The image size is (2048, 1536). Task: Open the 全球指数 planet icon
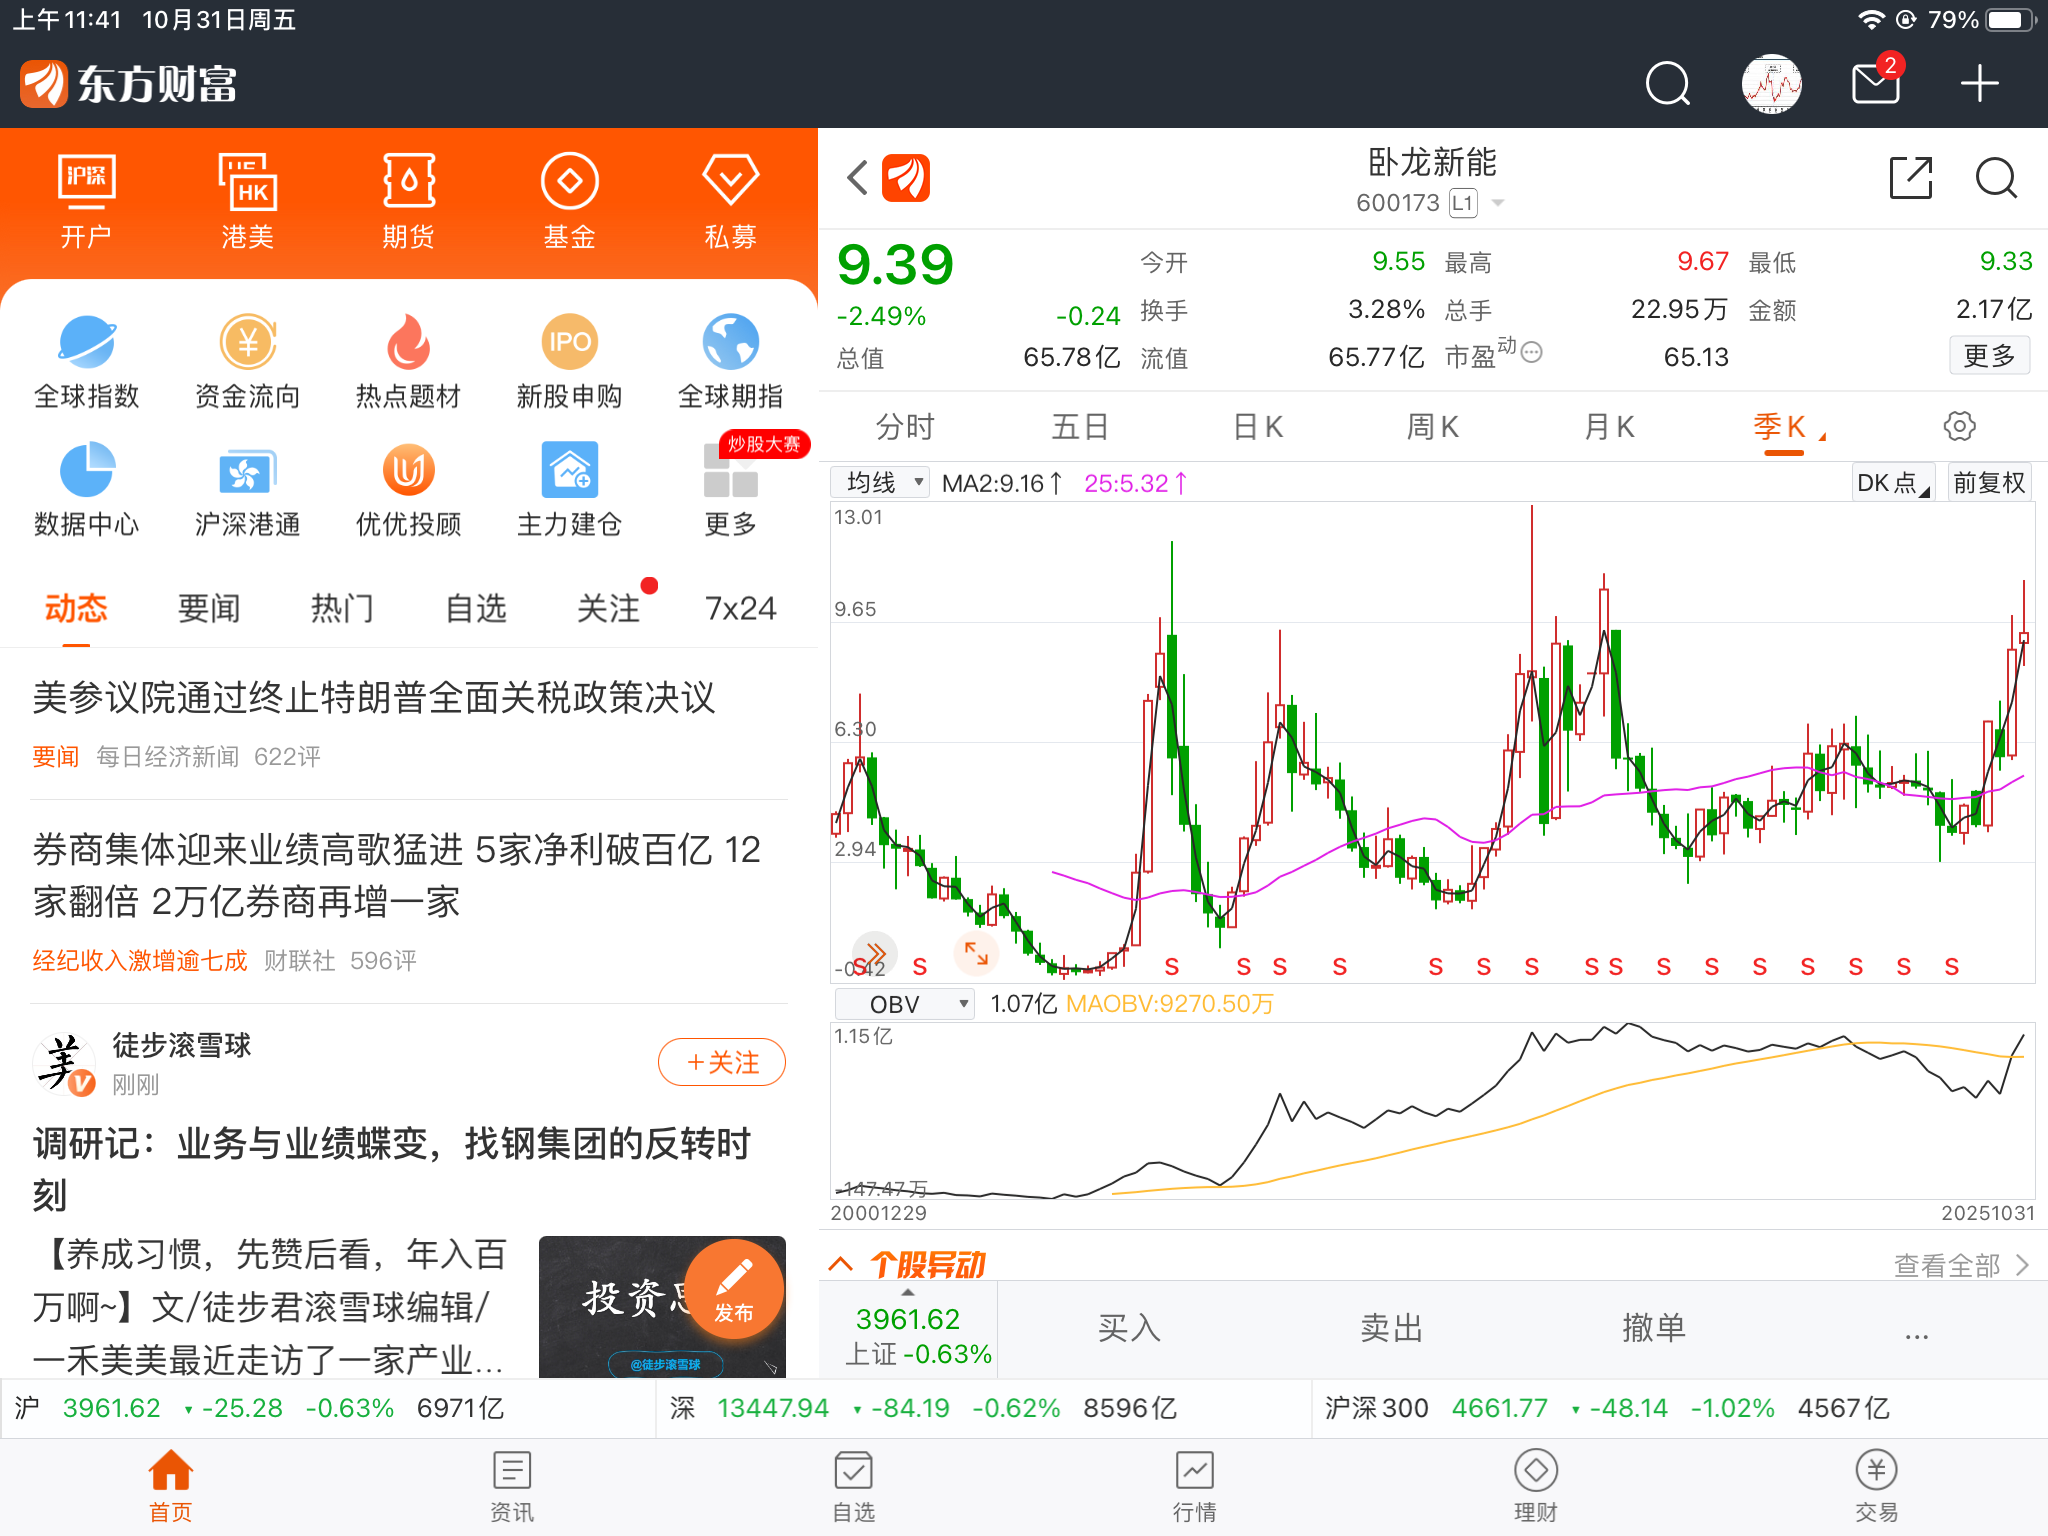click(x=87, y=343)
